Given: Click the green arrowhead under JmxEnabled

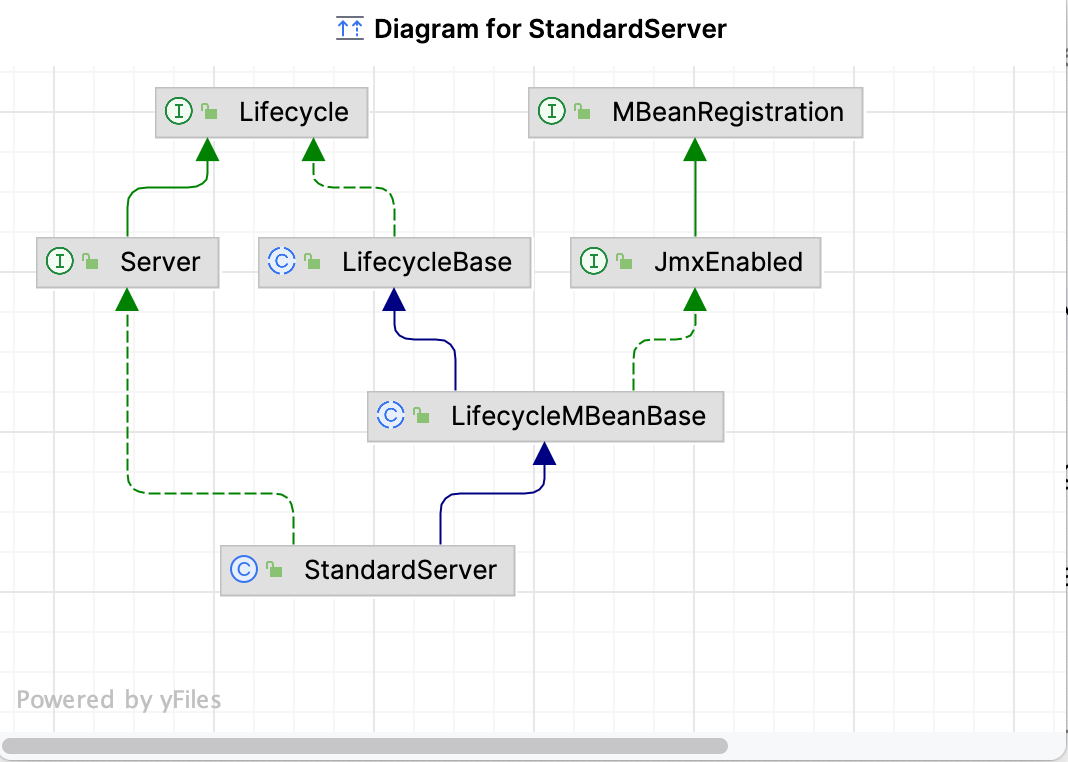Looking at the screenshot, I should [695, 300].
